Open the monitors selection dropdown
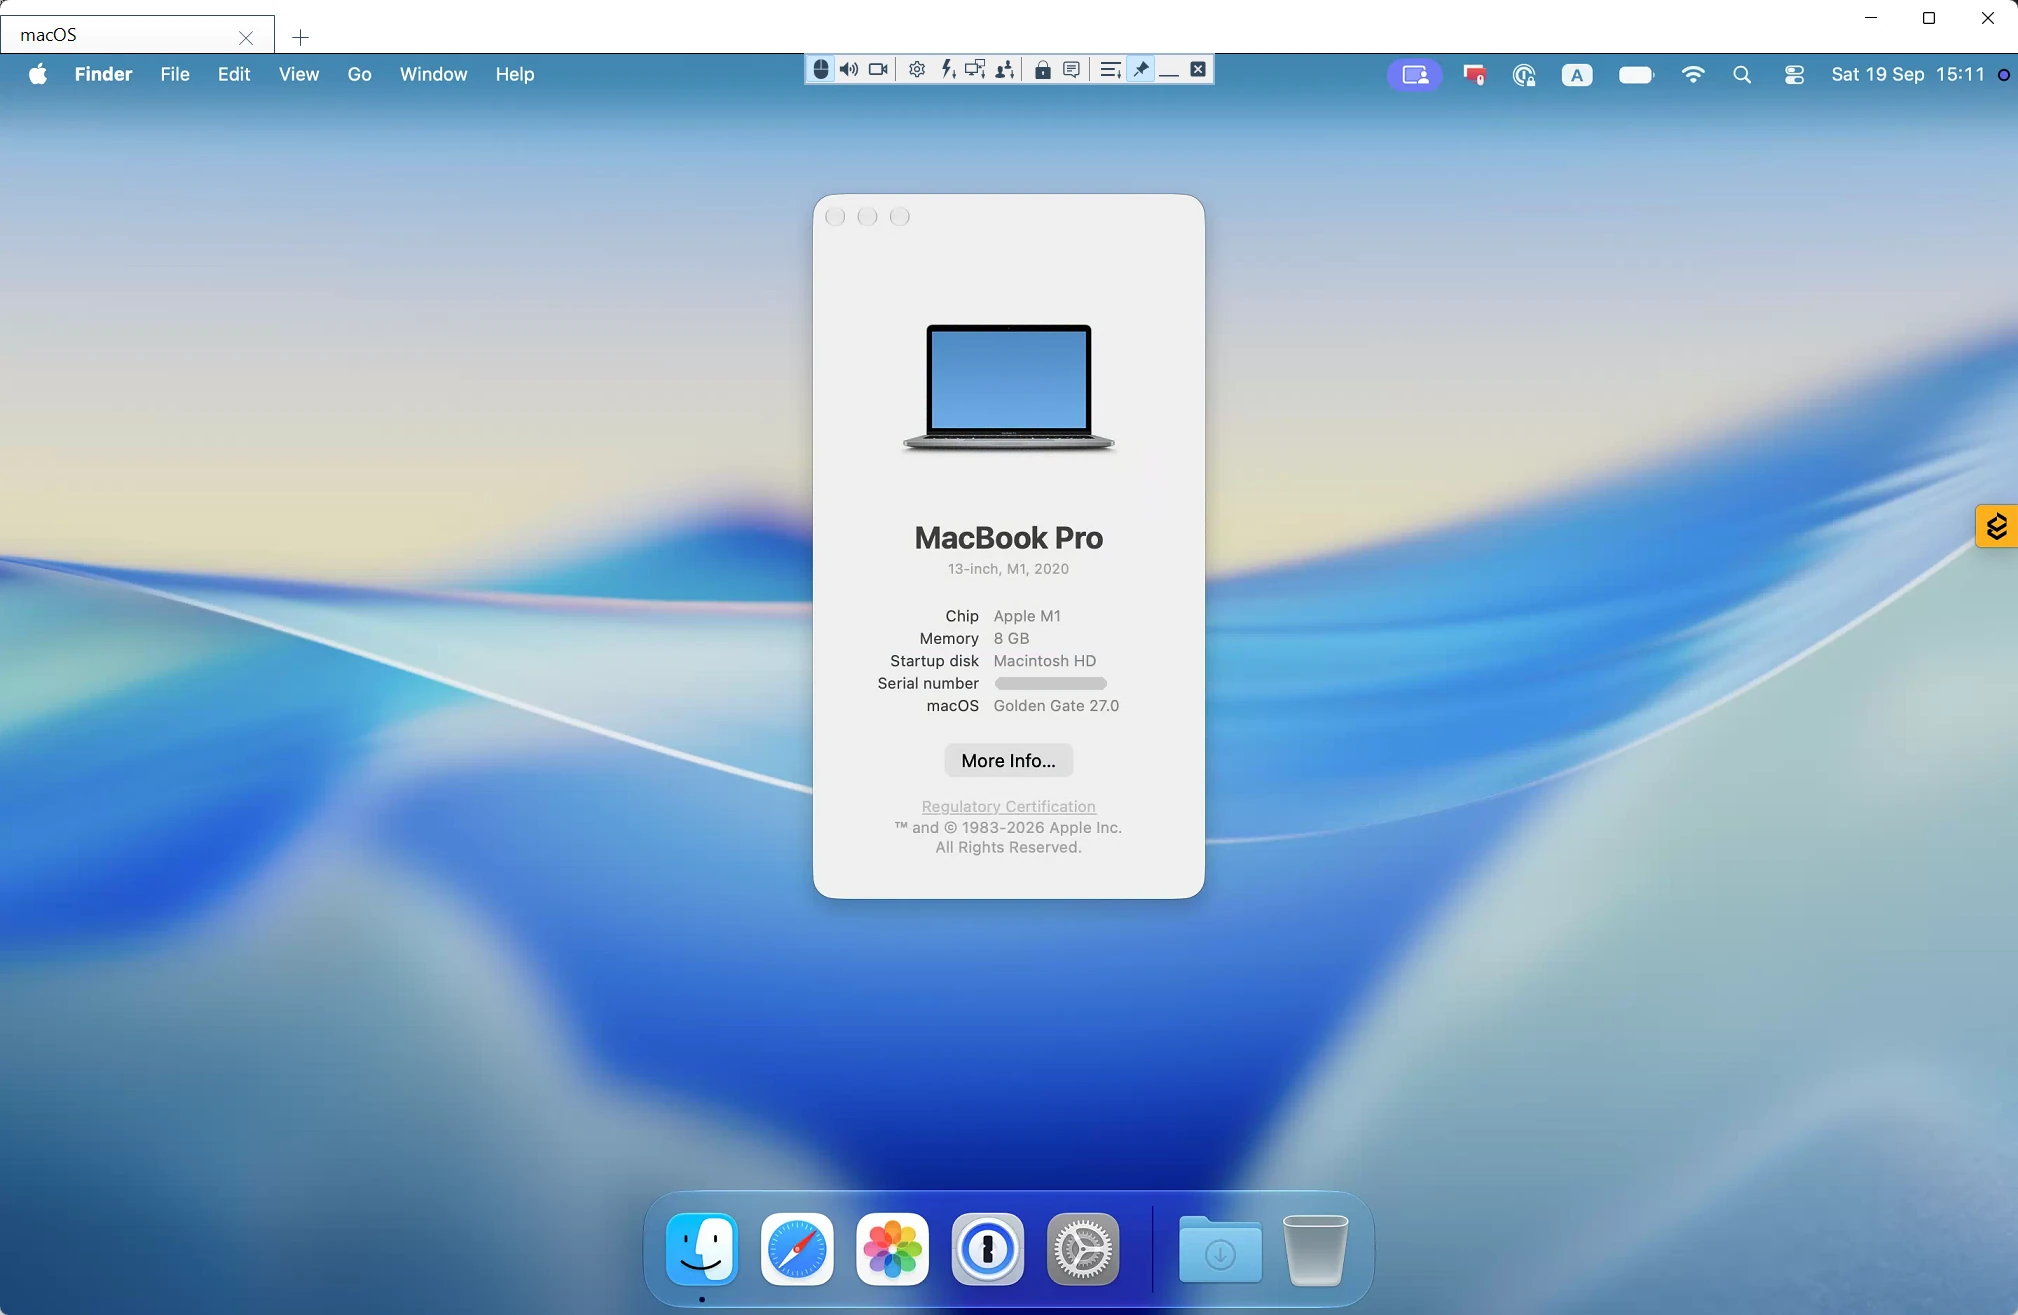This screenshot has height=1315, width=2018. pos(975,69)
